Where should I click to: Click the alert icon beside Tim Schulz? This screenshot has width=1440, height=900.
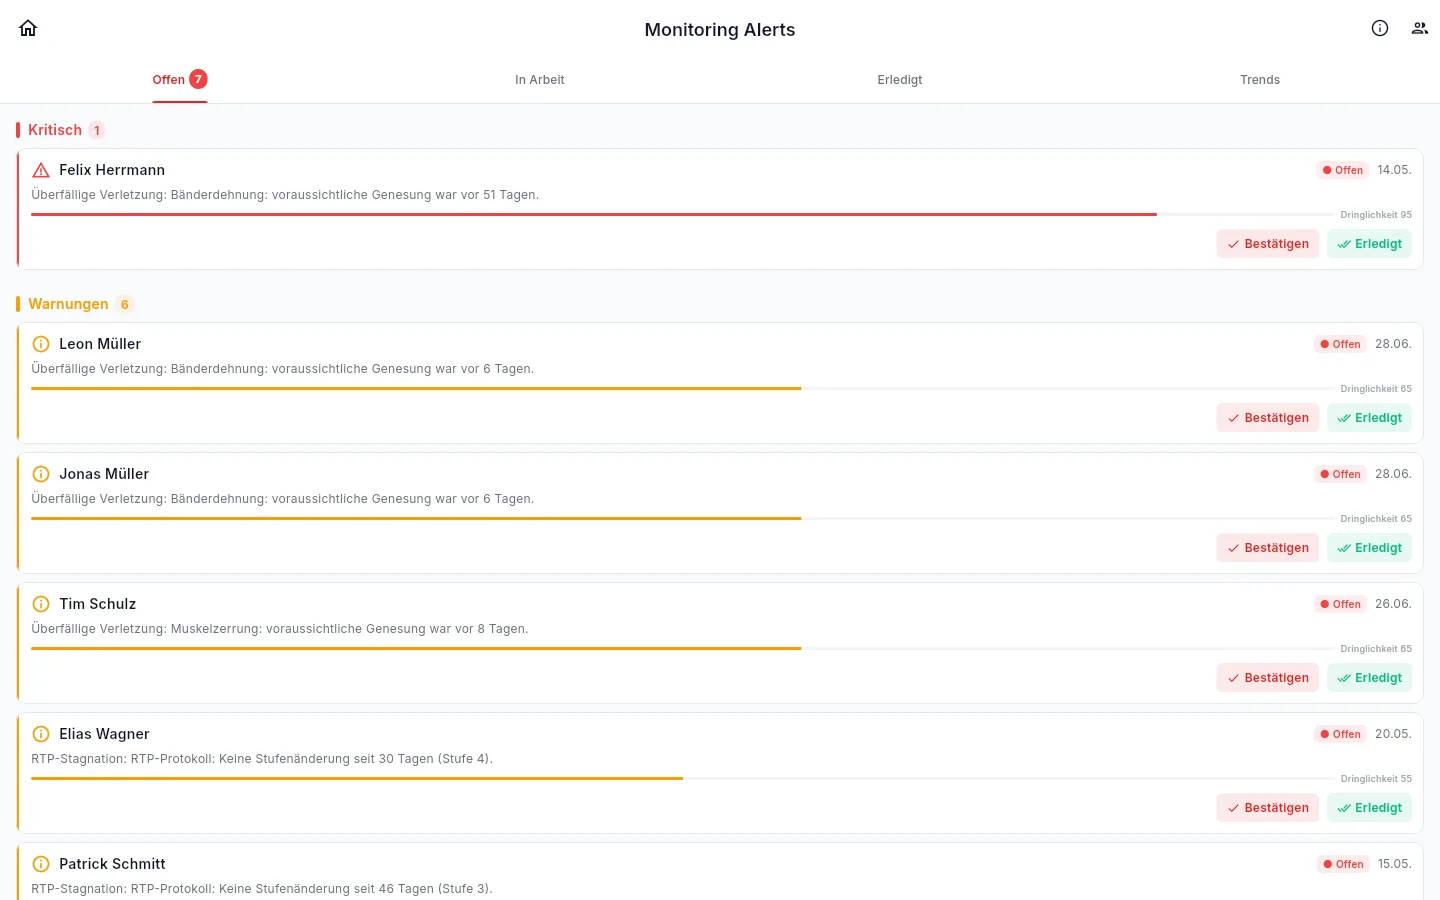tap(41, 604)
